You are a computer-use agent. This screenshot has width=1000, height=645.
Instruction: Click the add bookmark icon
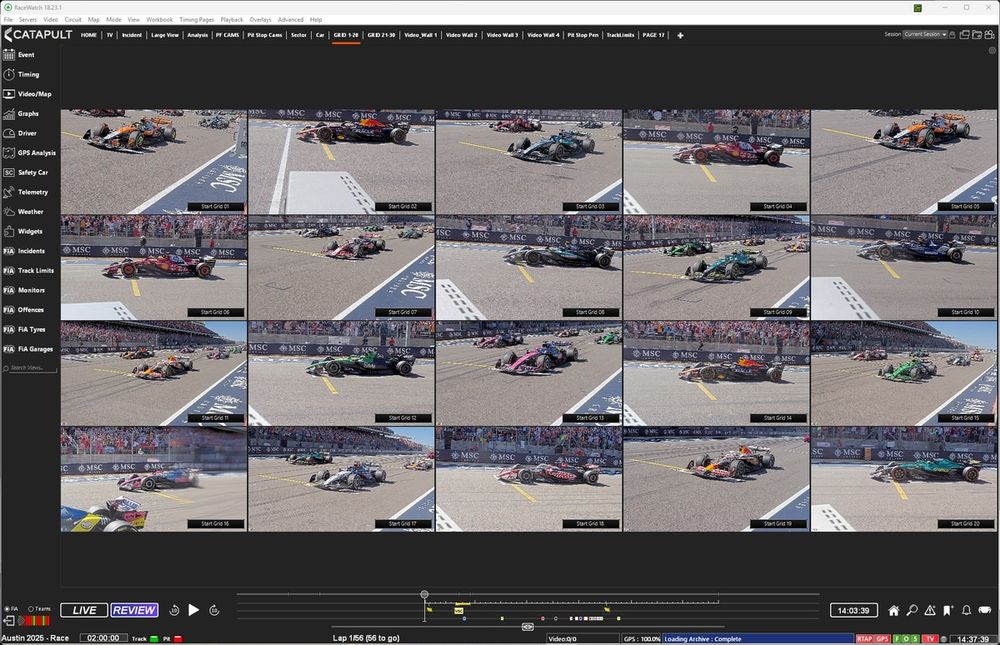(948, 610)
